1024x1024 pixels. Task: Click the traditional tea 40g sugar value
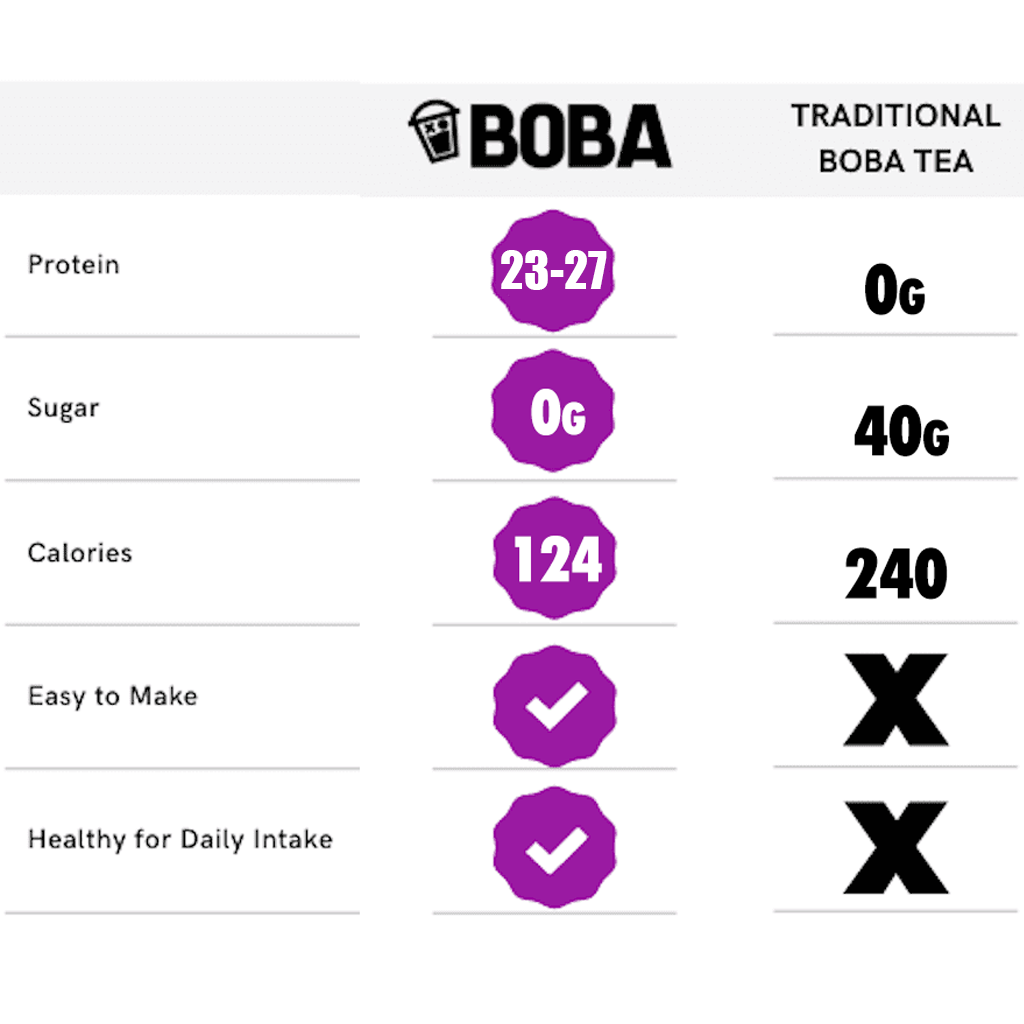tap(901, 431)
